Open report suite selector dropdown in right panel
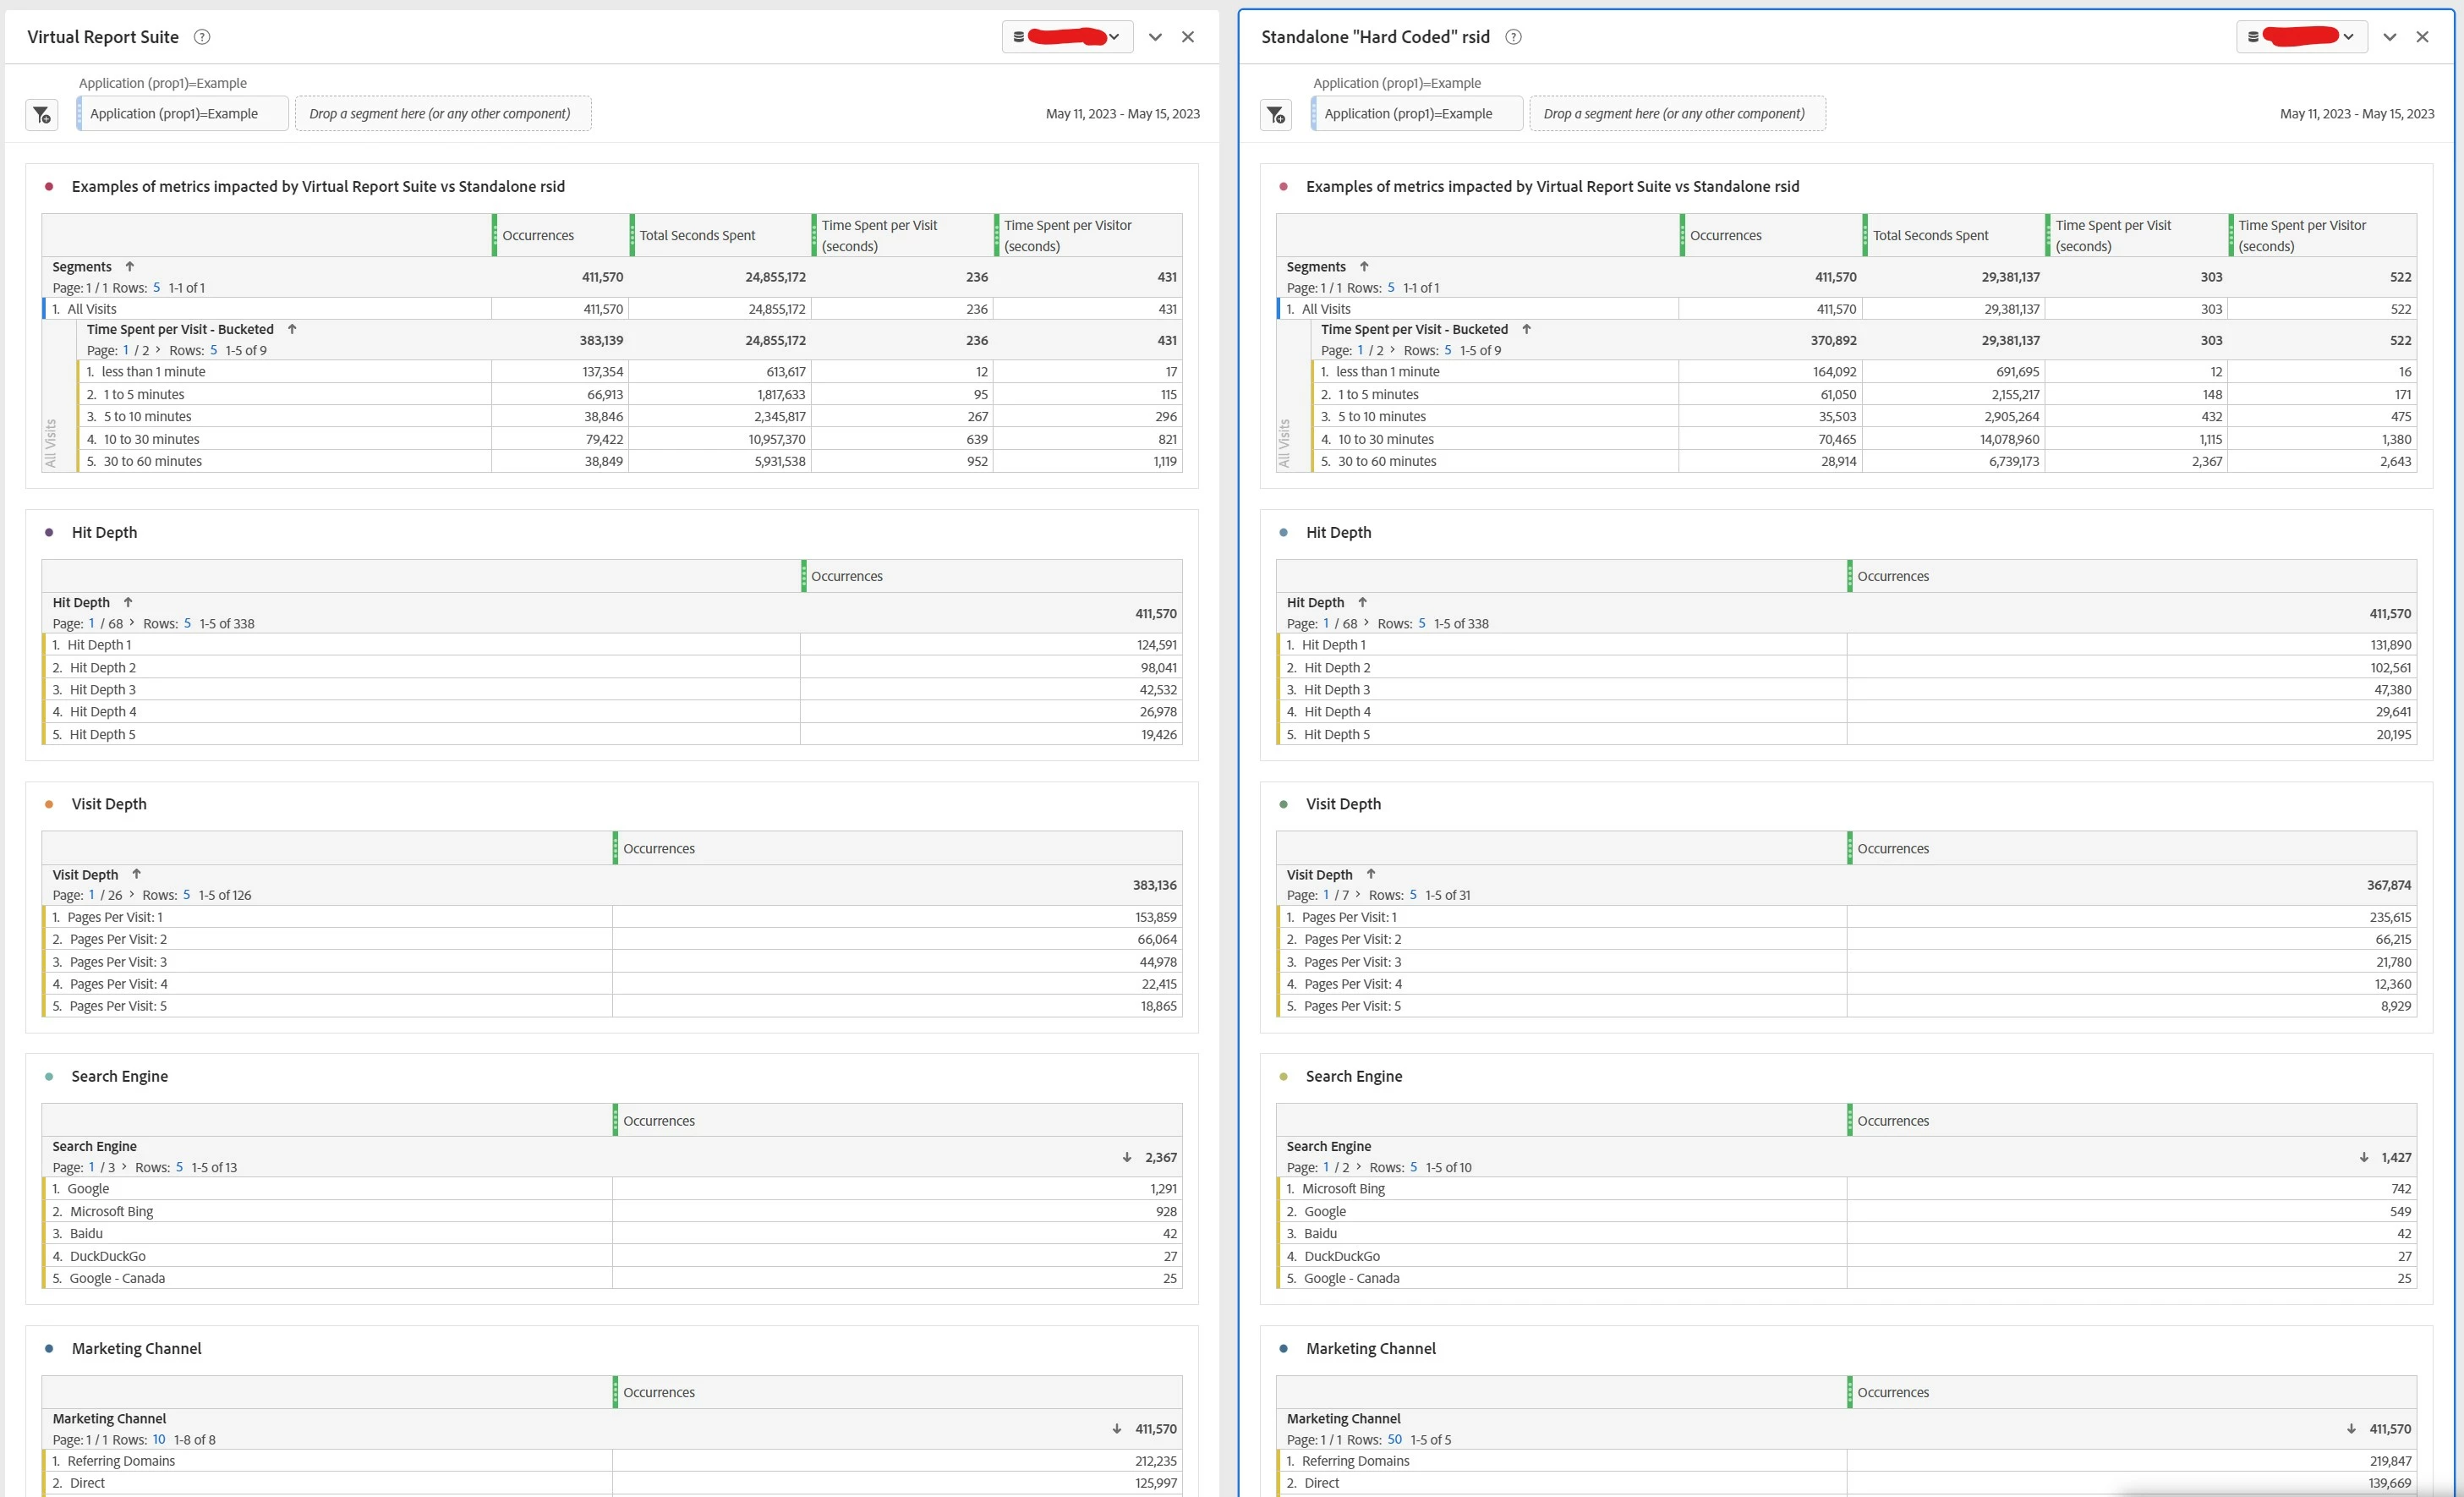Image resolution: width=2464 pixels, height=1497 pixels. point(2301,37)
